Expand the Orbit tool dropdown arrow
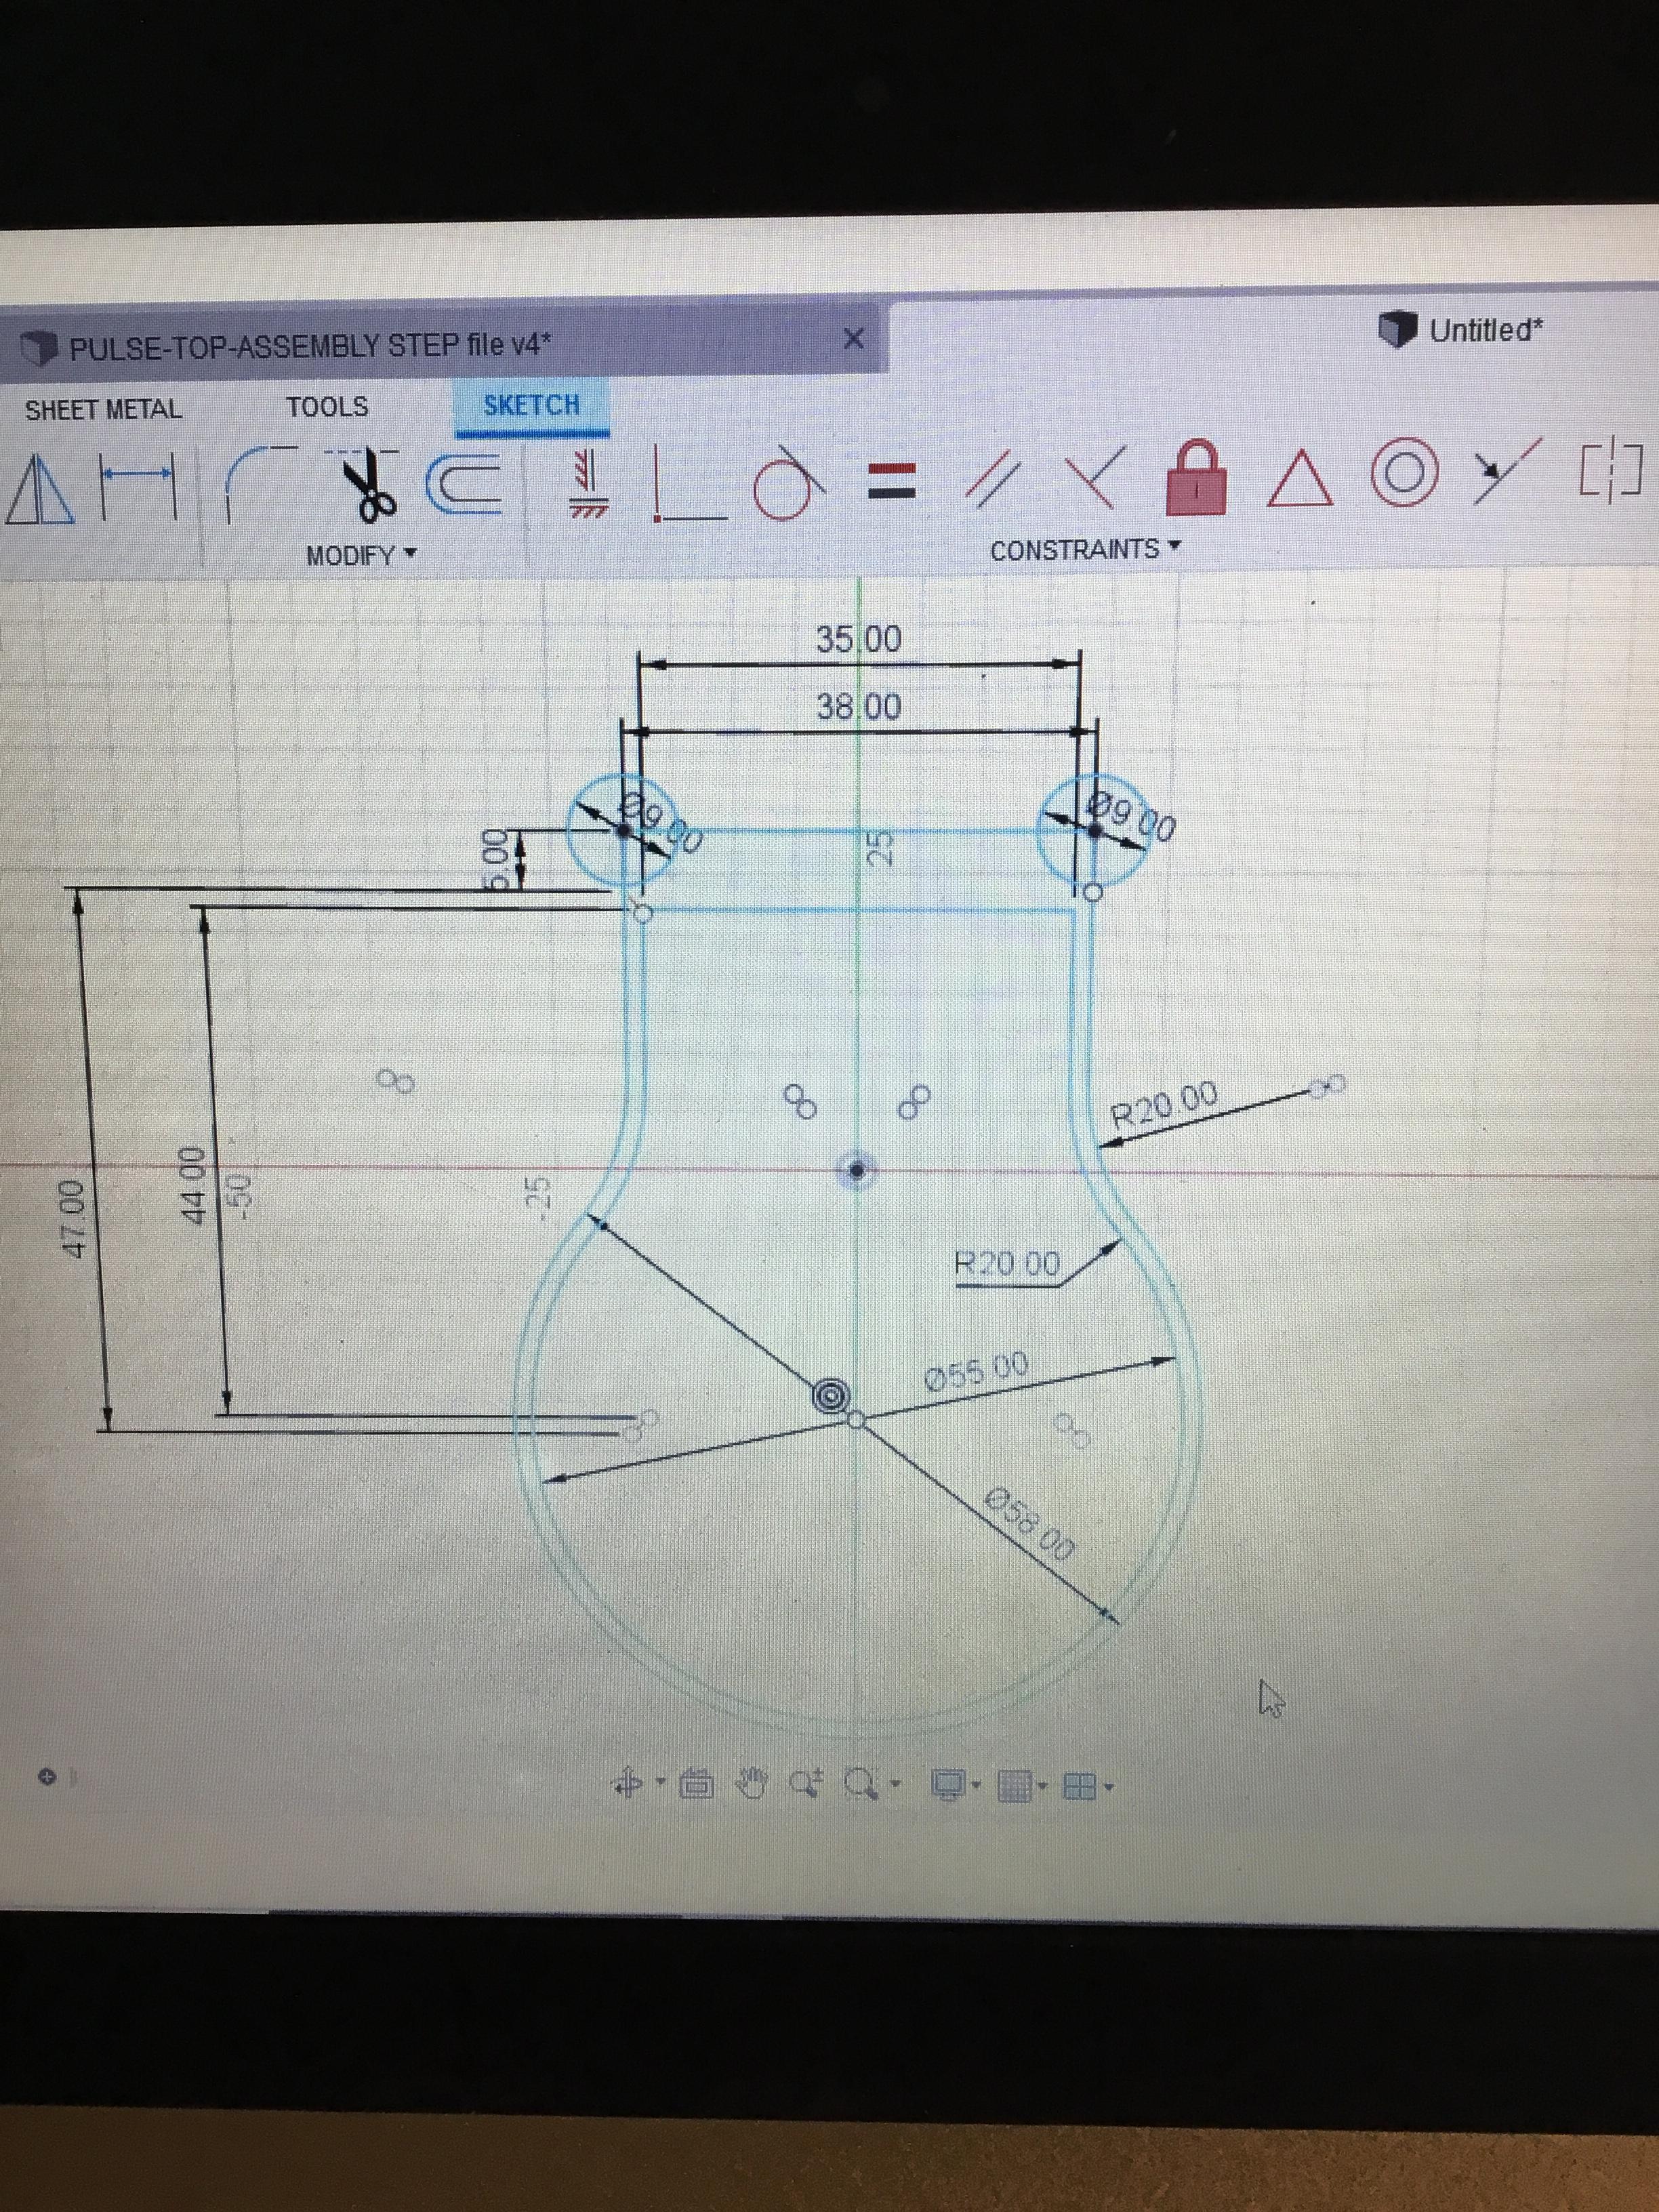This screenshot has width=1659, height=2212. [x=661, y=1782]
